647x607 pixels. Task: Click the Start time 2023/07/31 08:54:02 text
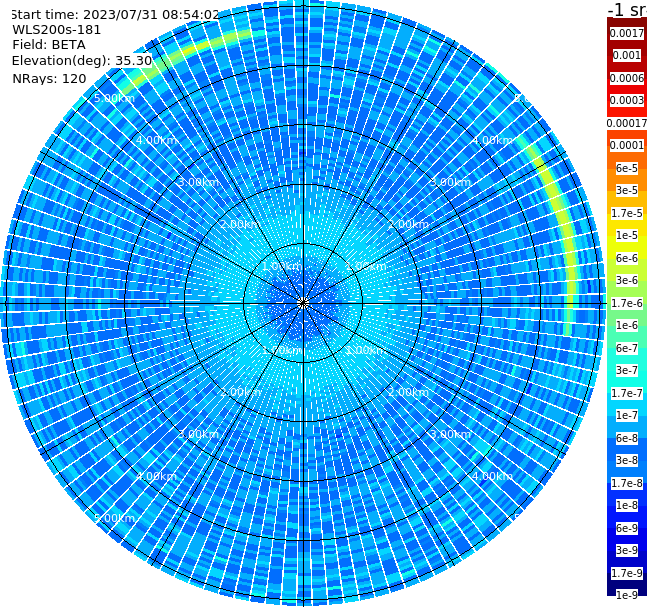point(115,15)
